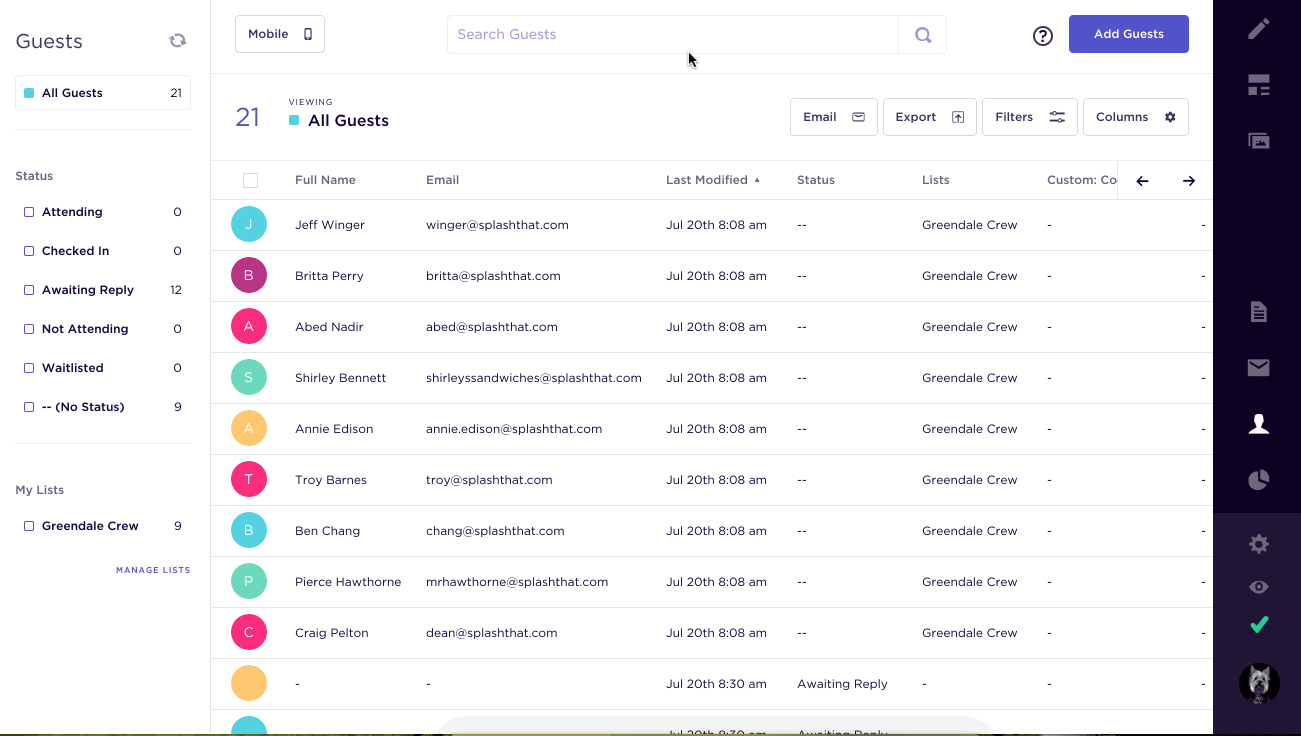
Task: Open the Mobile view switcher
Action: tap(280, 34)
